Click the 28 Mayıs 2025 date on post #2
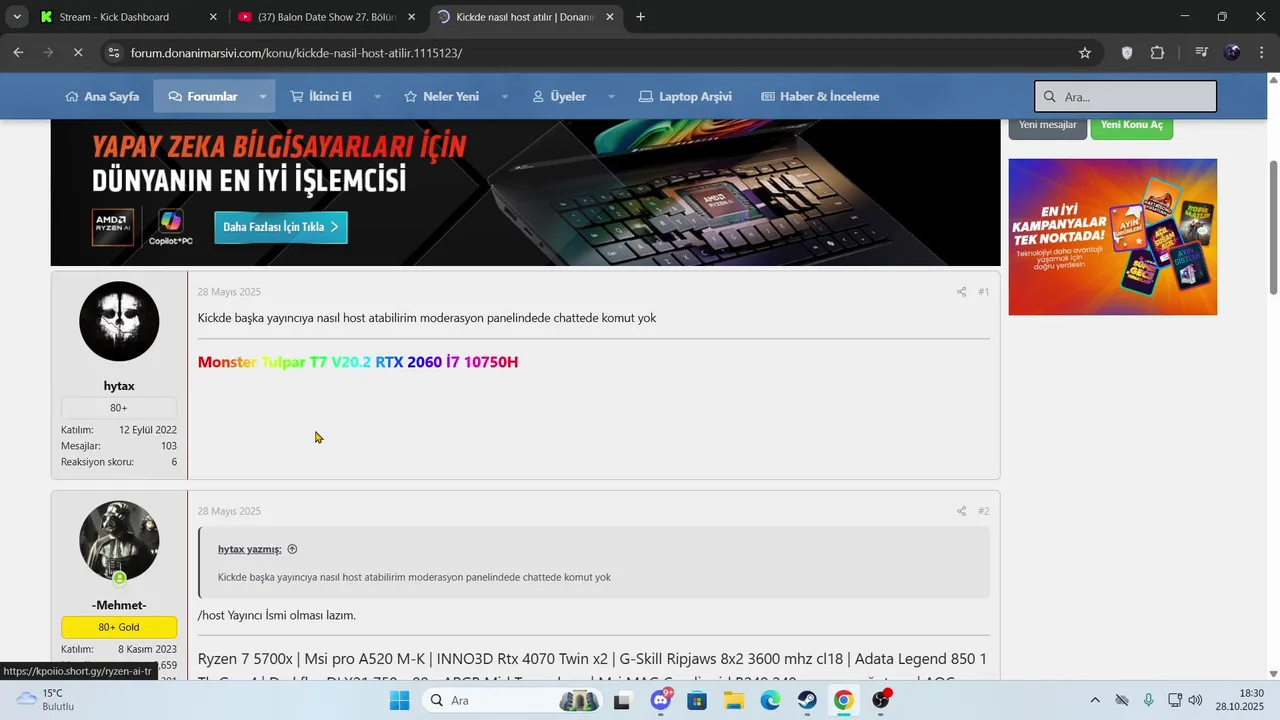Screen dimensions: 1280x720 click(229, 511)
